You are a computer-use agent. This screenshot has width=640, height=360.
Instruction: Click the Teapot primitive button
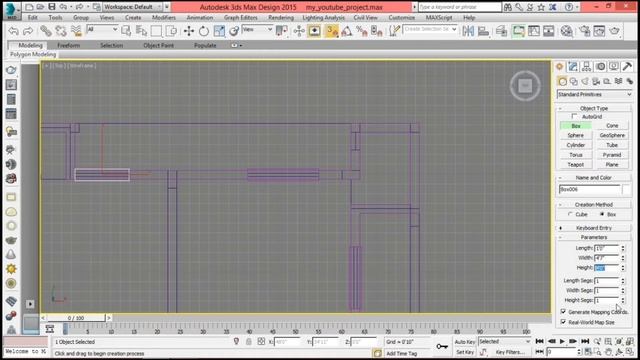pyautogui.click(x=576, y=165)
